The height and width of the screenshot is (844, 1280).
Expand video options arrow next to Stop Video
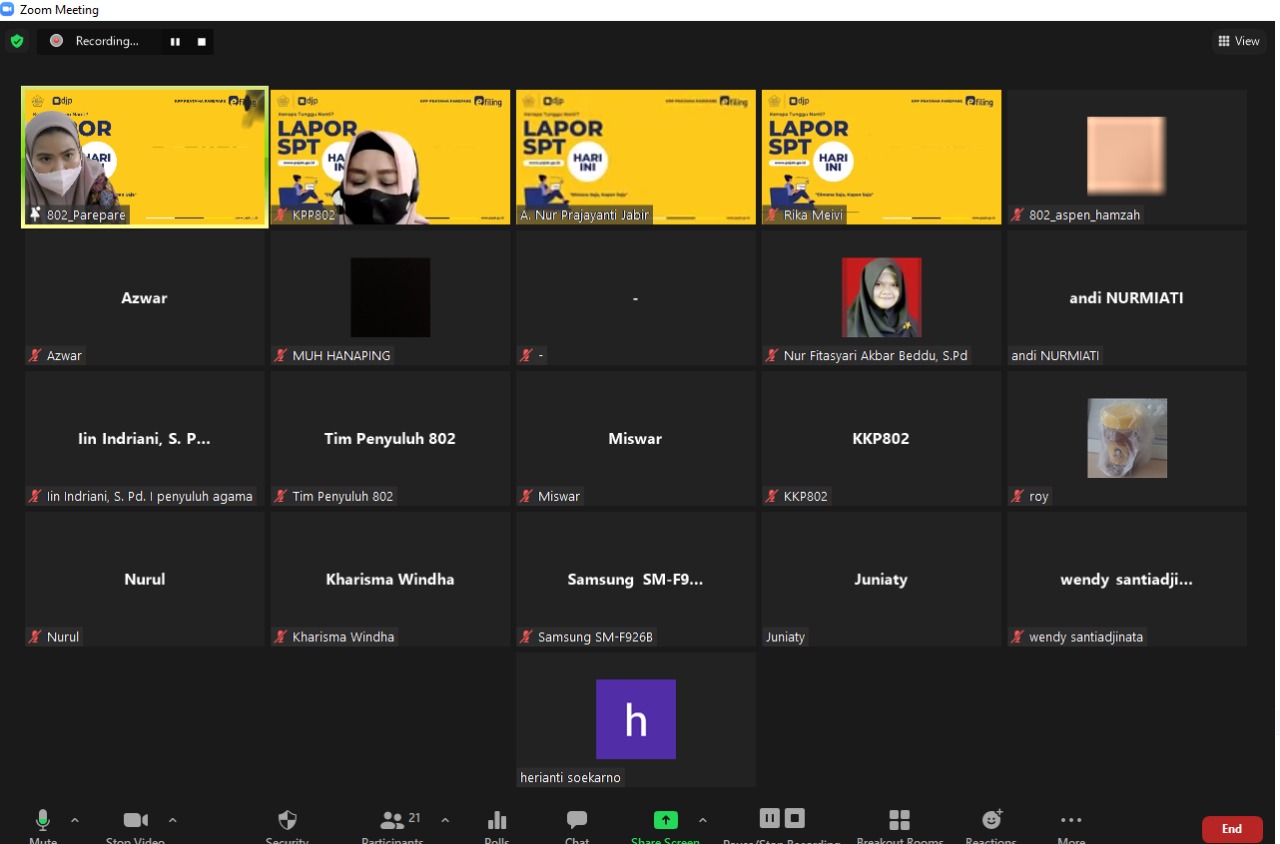pos(172,820)
